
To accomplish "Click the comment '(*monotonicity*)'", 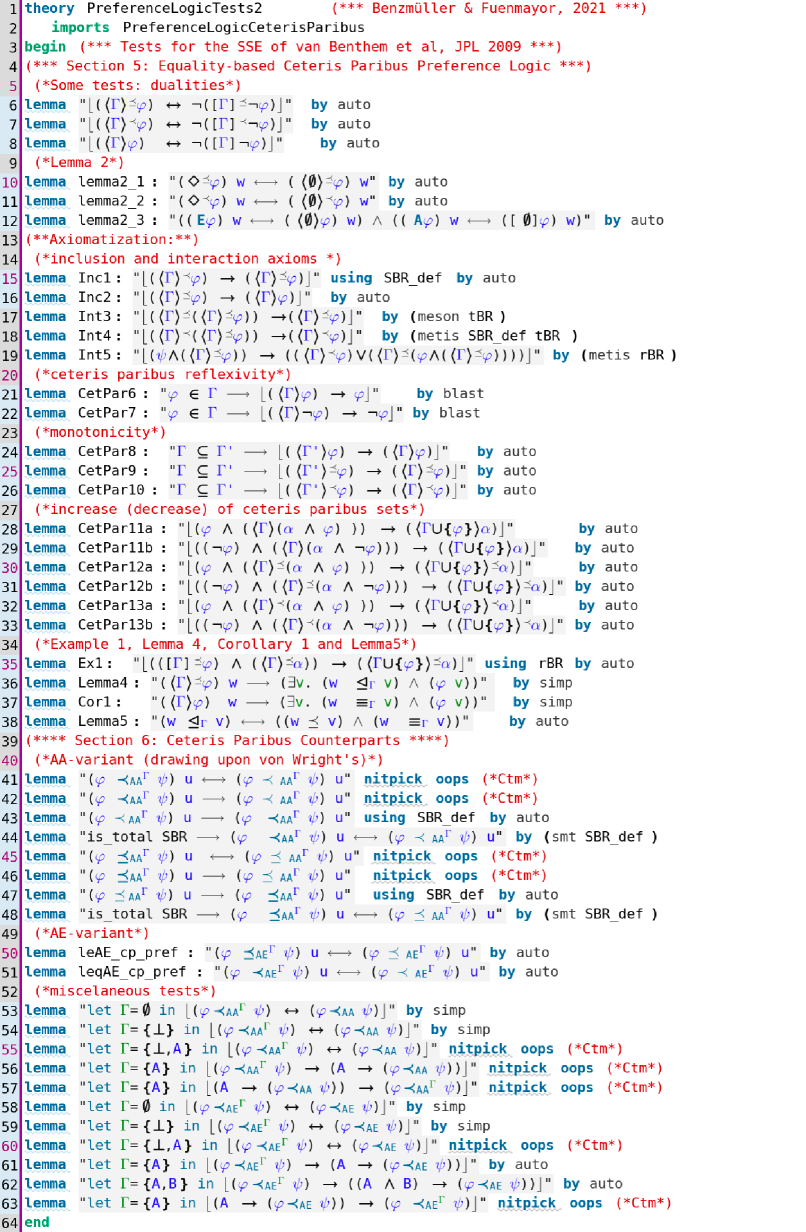I will (x=99, y=431).
